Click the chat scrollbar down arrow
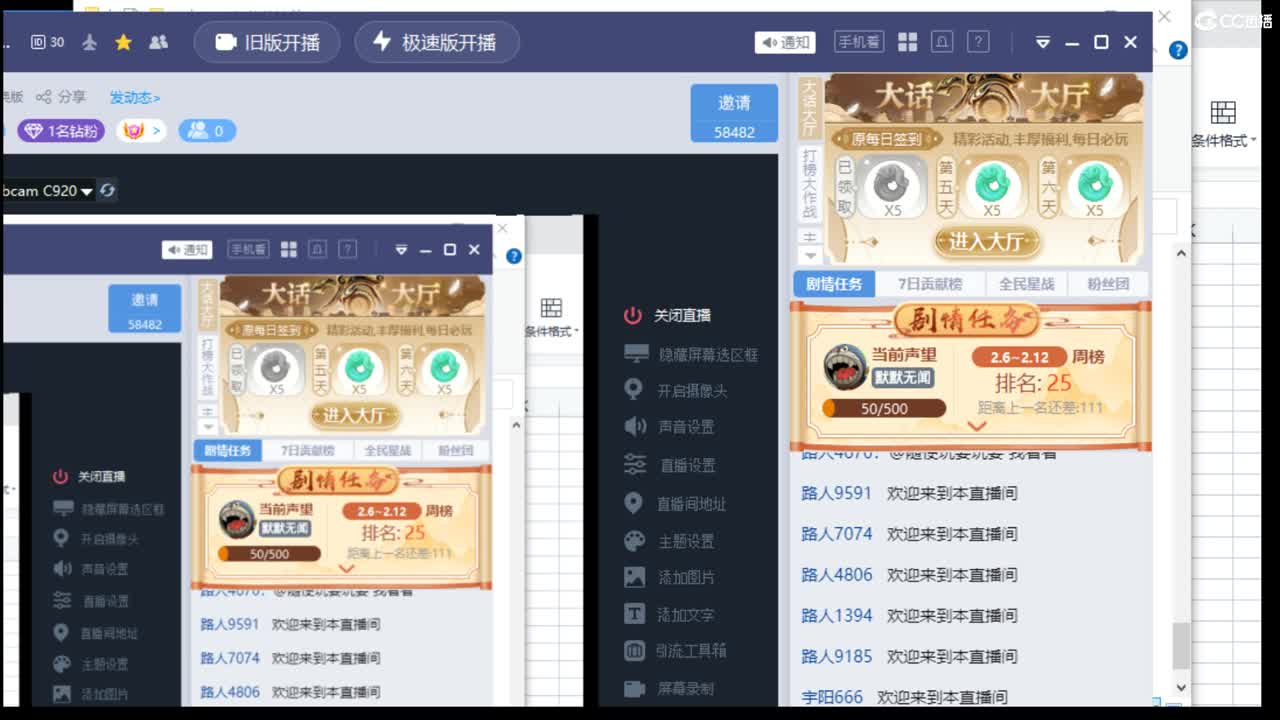1280x720 pixels. coord(1180,688)
